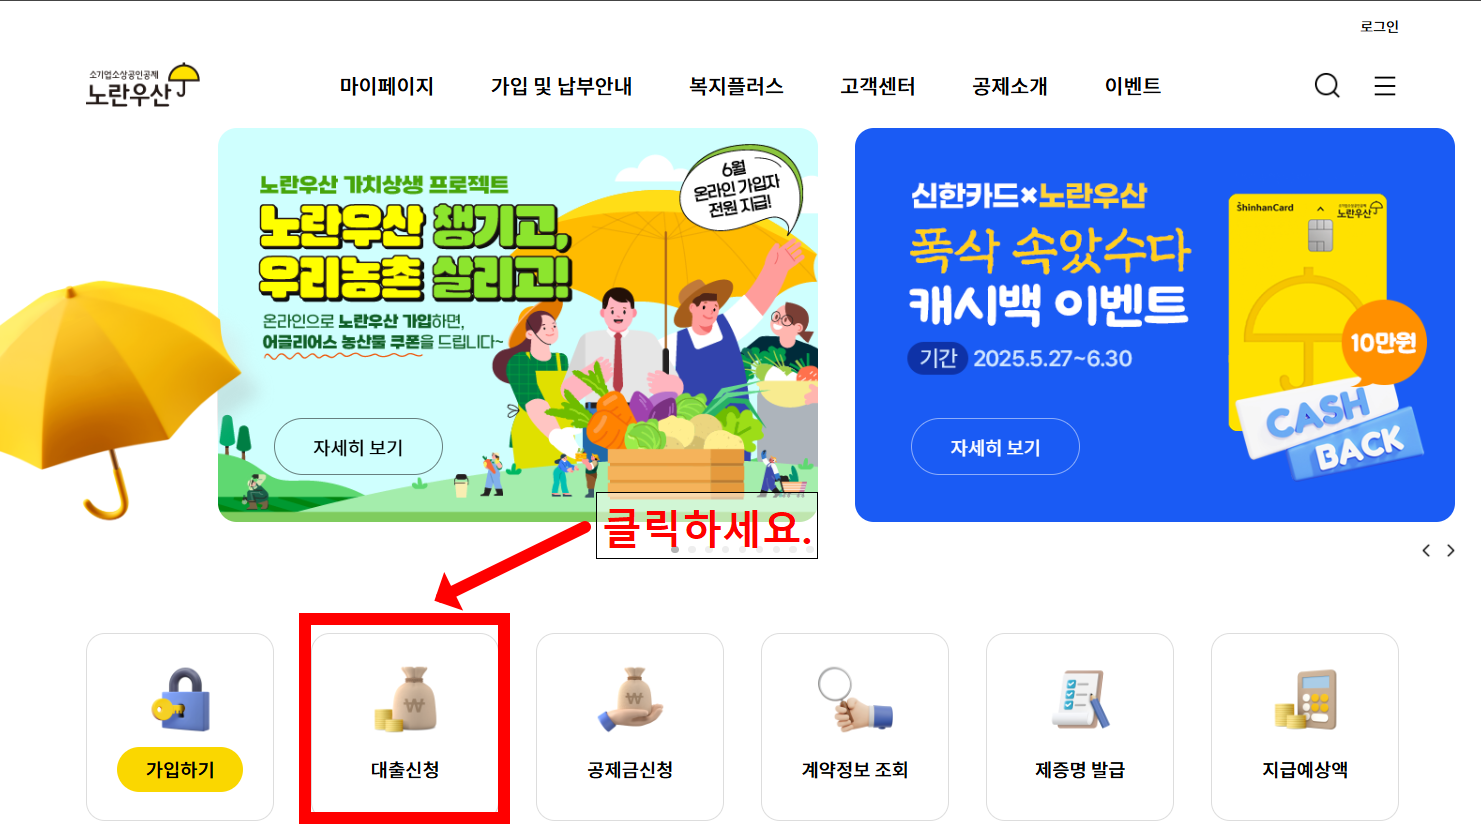Go to previous banner arrow
Image resolution: width=1481 pixels, height=825 pixels.
pos(1426,551)
